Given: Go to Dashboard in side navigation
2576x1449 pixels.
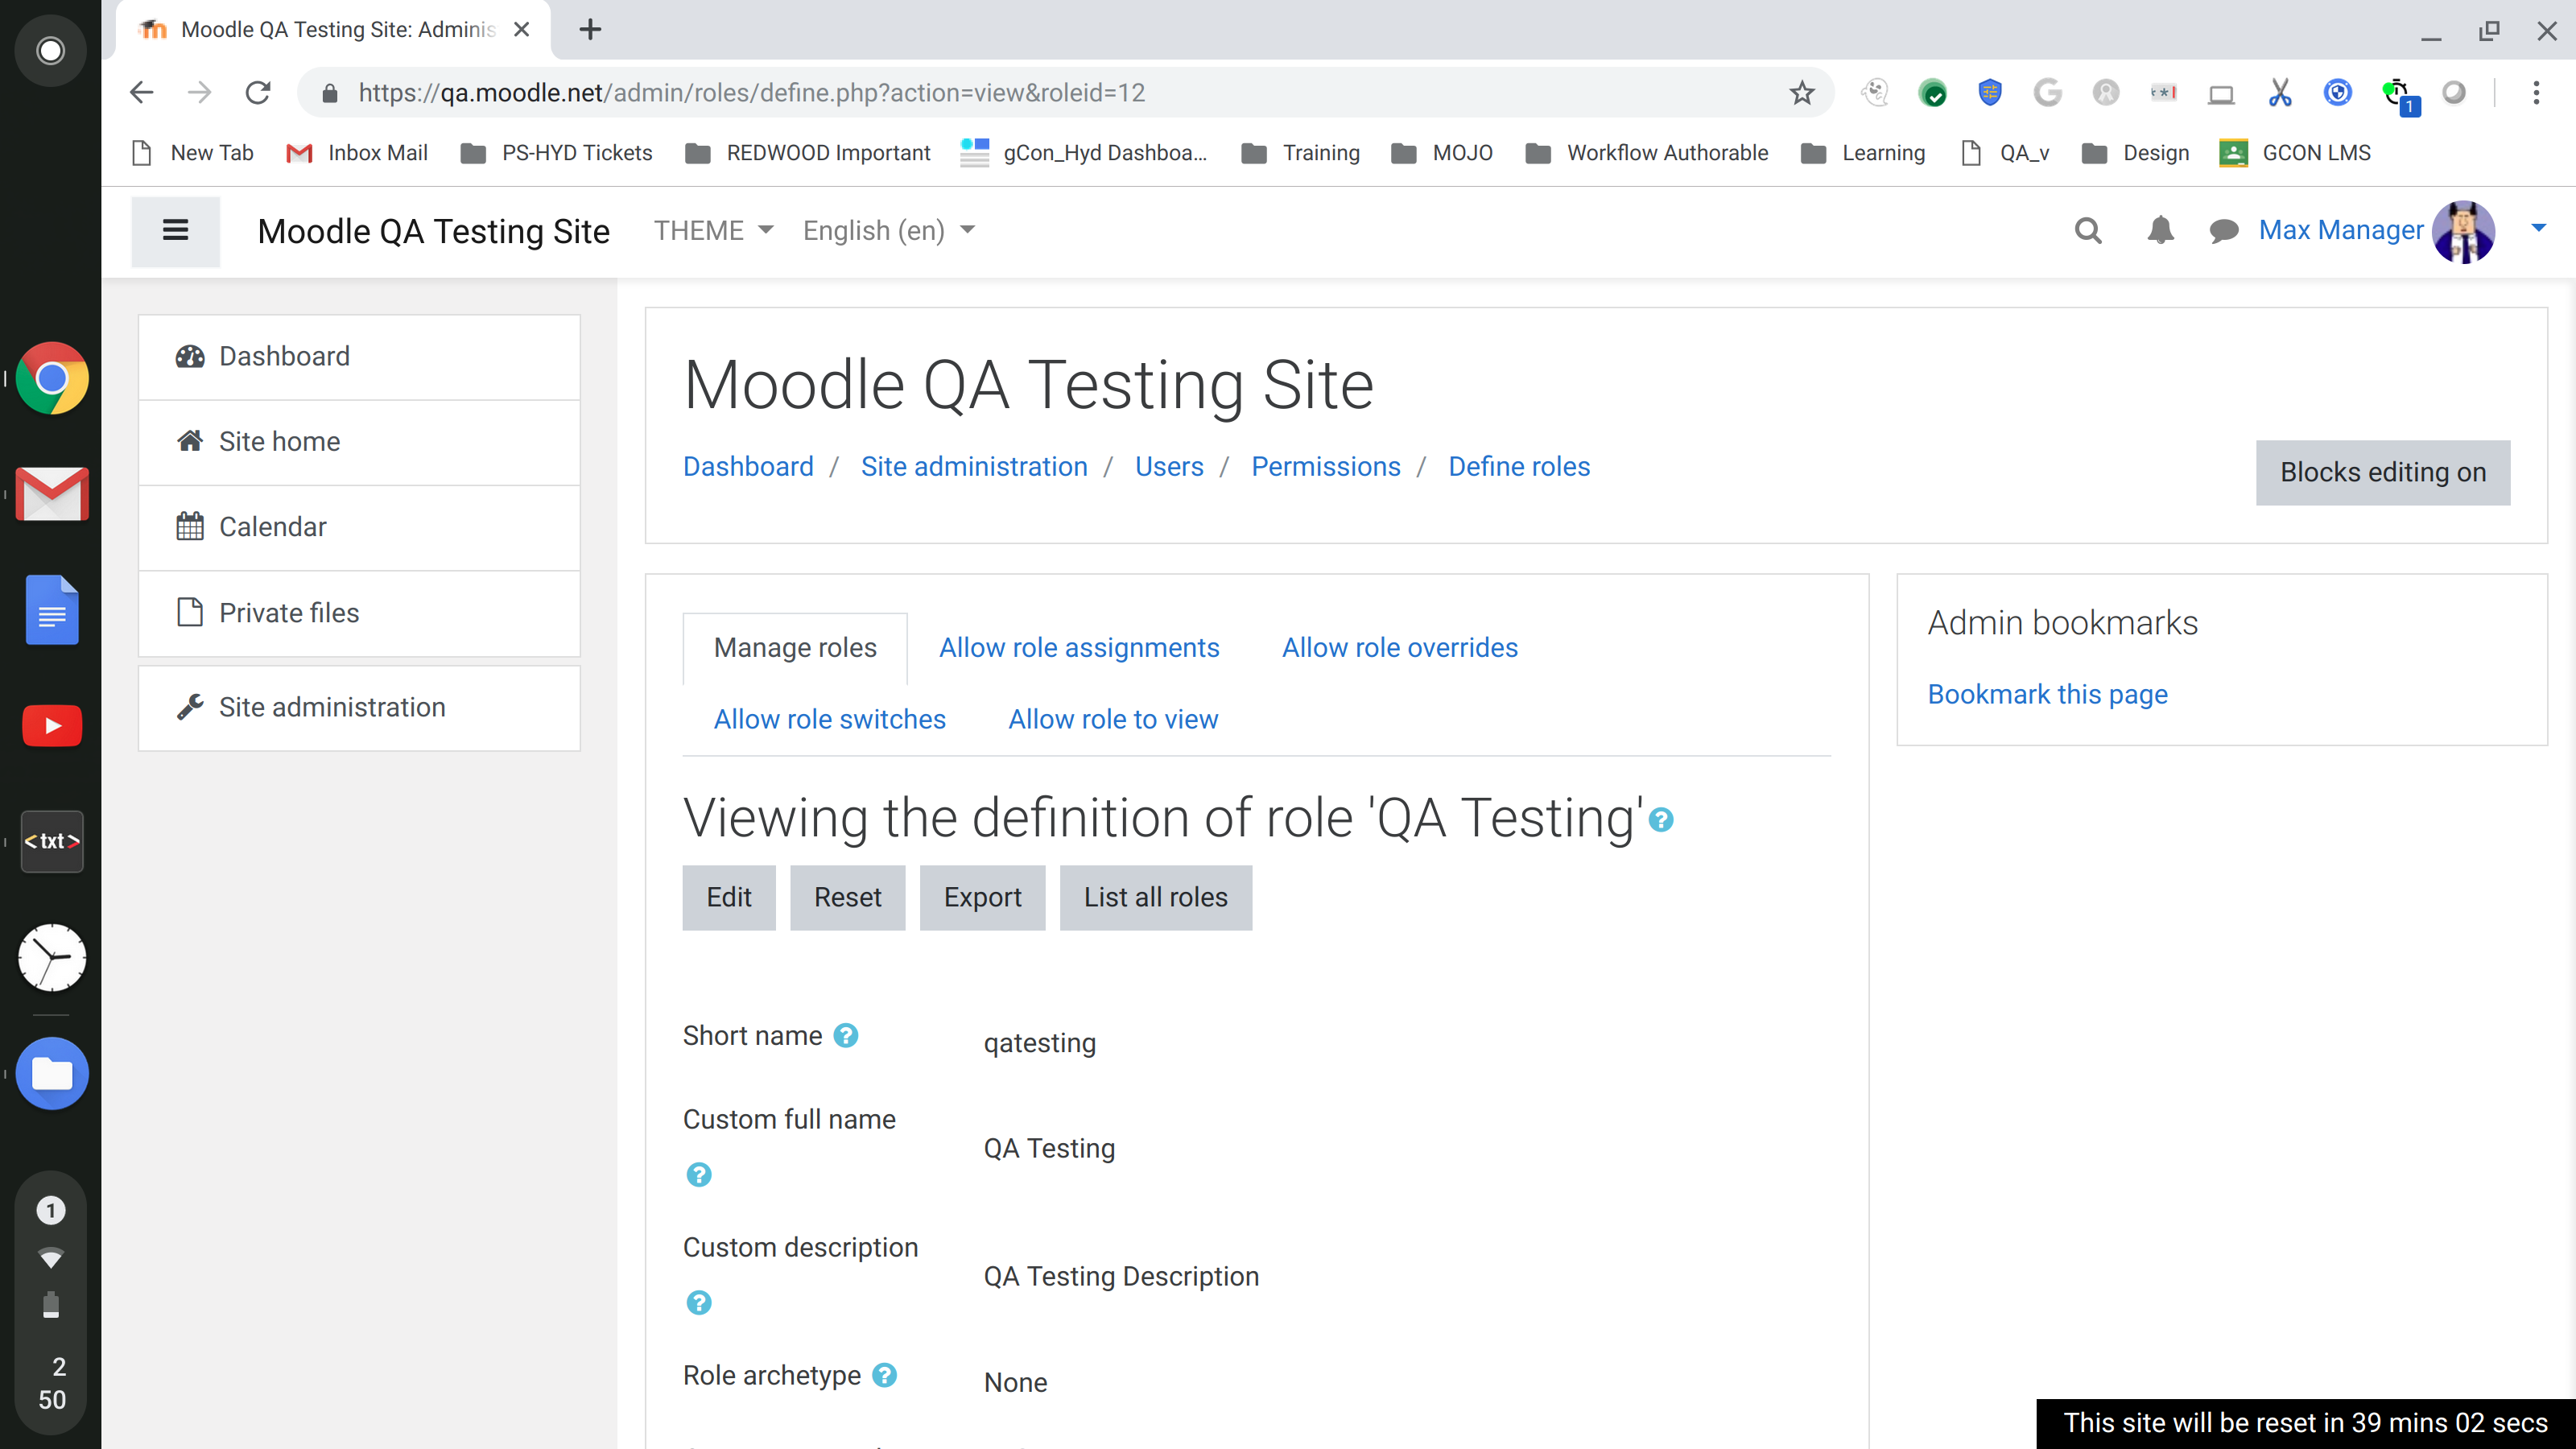Looking at the screenshot, I should pyautogui.click(x=359, y=357).
